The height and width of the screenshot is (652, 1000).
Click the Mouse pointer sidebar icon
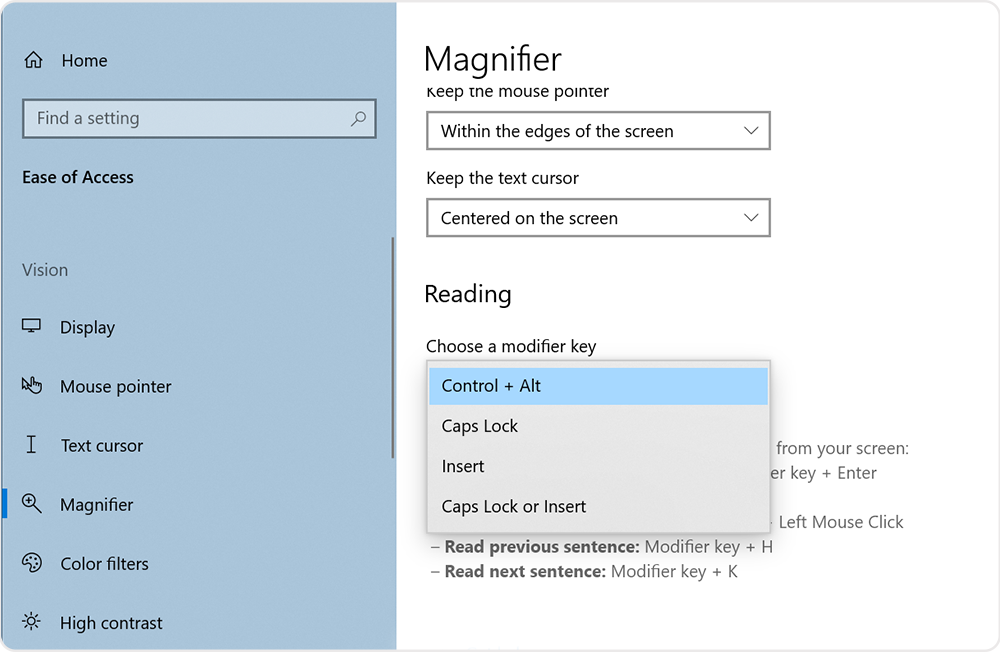click(x=33, y=386)
